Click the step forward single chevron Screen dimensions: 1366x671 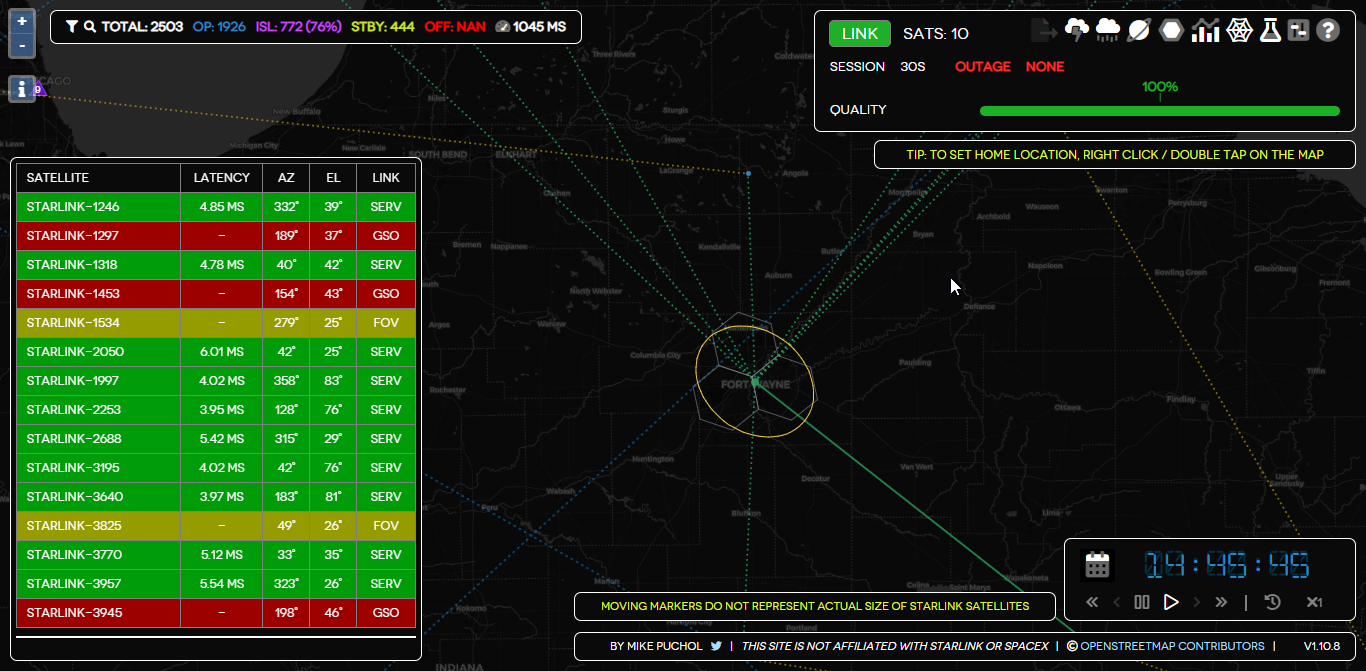(x=1197, y=602)
